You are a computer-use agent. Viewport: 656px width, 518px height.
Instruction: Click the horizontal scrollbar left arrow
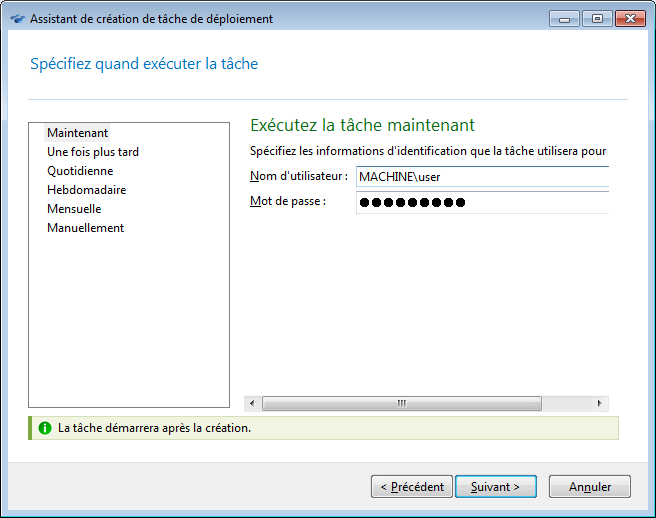click(x=253, y=403)
